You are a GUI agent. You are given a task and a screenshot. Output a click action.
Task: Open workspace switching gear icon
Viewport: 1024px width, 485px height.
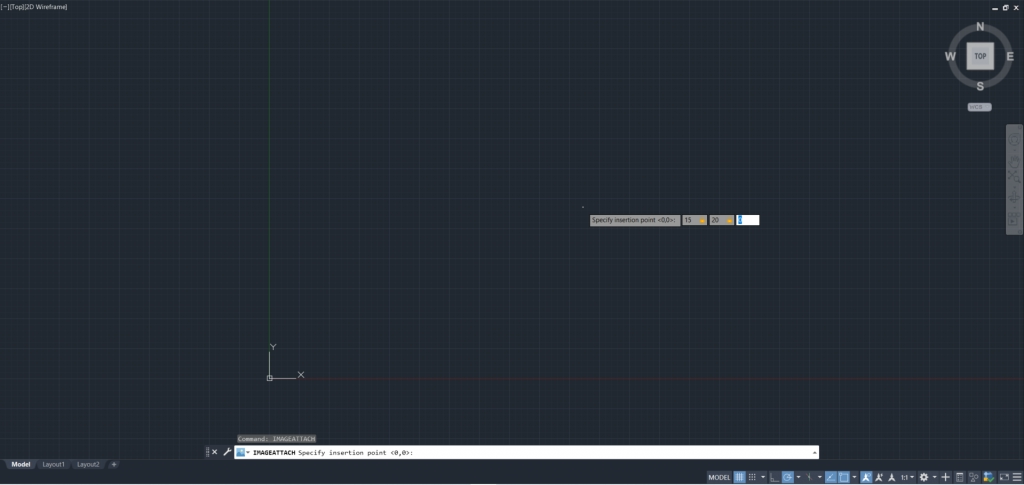(x=924, y=477)
